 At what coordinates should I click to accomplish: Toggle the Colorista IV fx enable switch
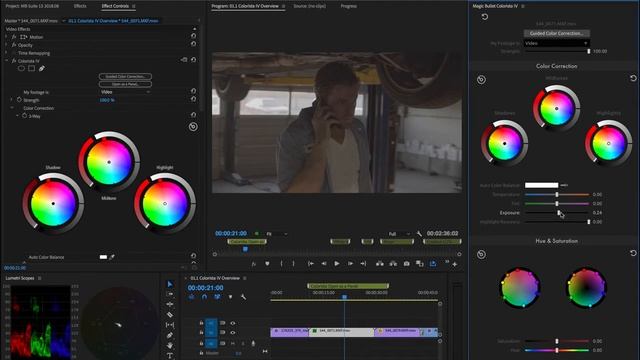(x=14, y=61)
